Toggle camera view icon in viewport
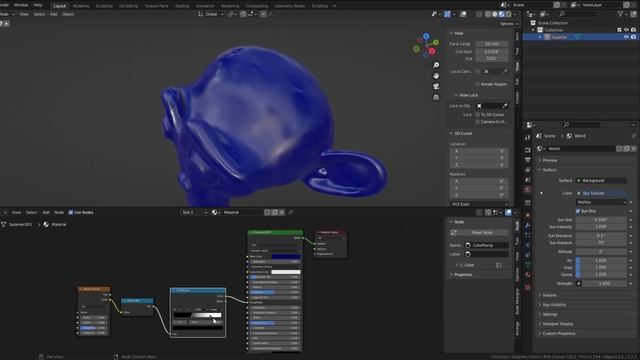The height and width of the screenshot is (360, 640). (x=436, y=87)
